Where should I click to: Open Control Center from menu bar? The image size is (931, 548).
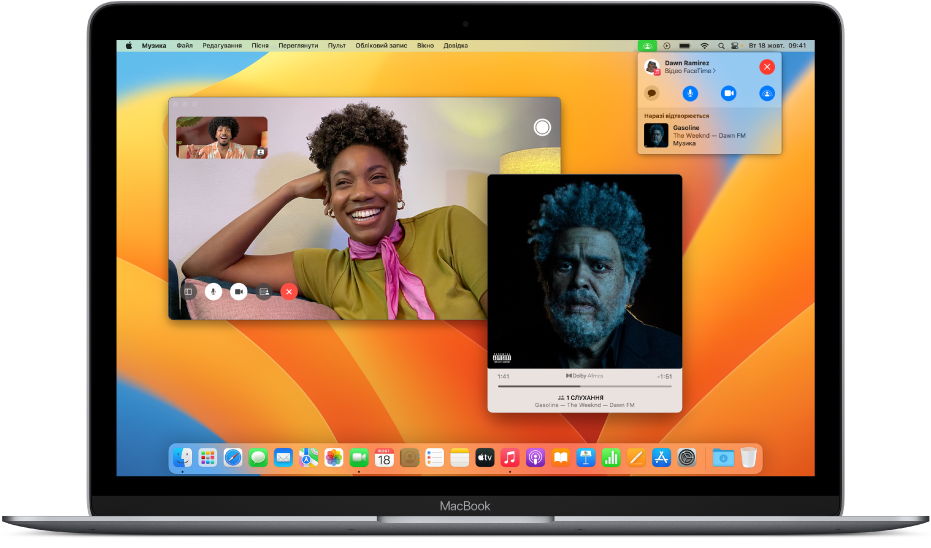click(x=734, y=46)
